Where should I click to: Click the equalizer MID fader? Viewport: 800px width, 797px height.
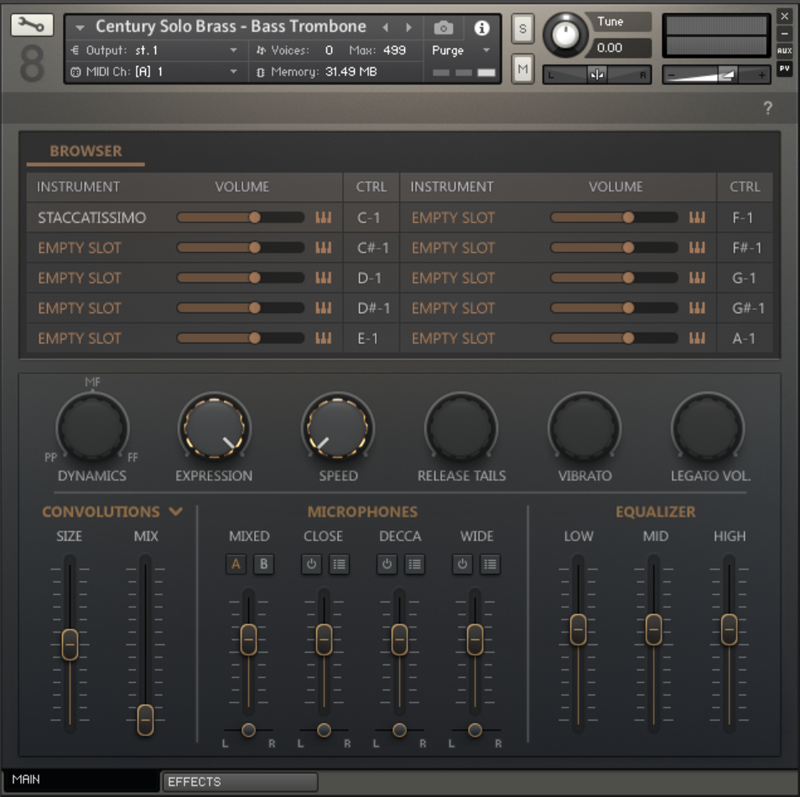point(654,629)
